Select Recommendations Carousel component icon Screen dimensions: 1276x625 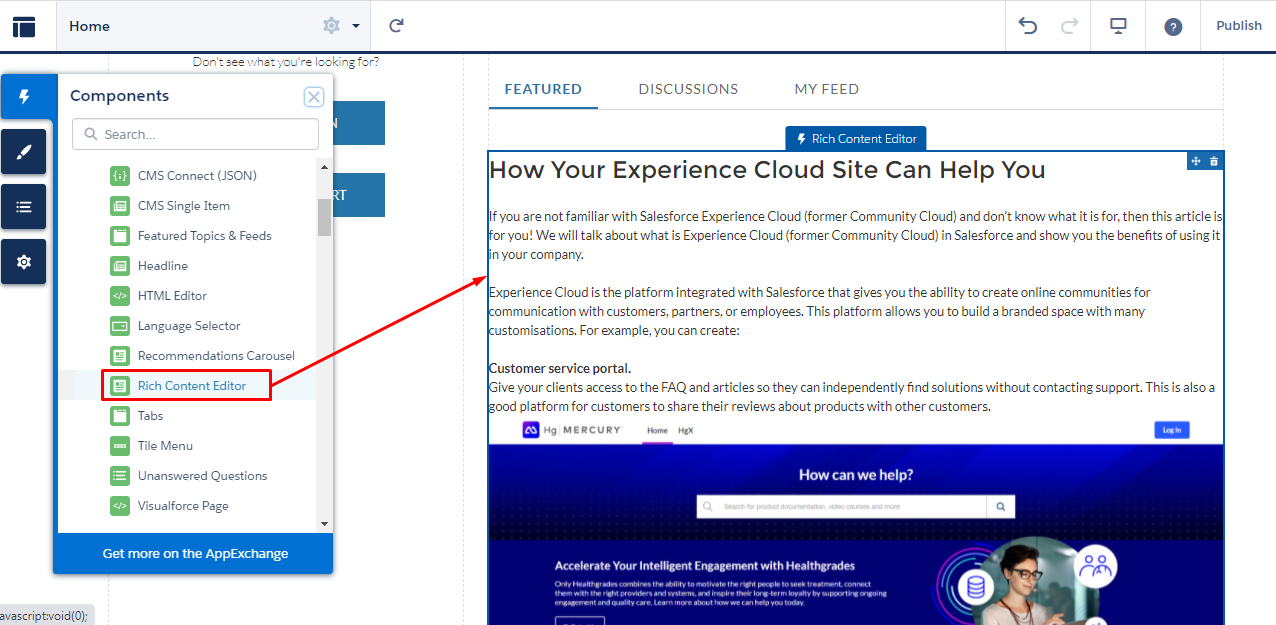[x=120, y=356]
